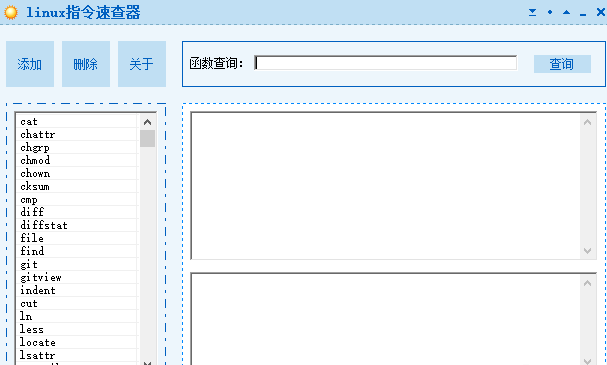Click lower text area scroll up arrow
The image size is (607, 365).
click(x=587, y=283)
